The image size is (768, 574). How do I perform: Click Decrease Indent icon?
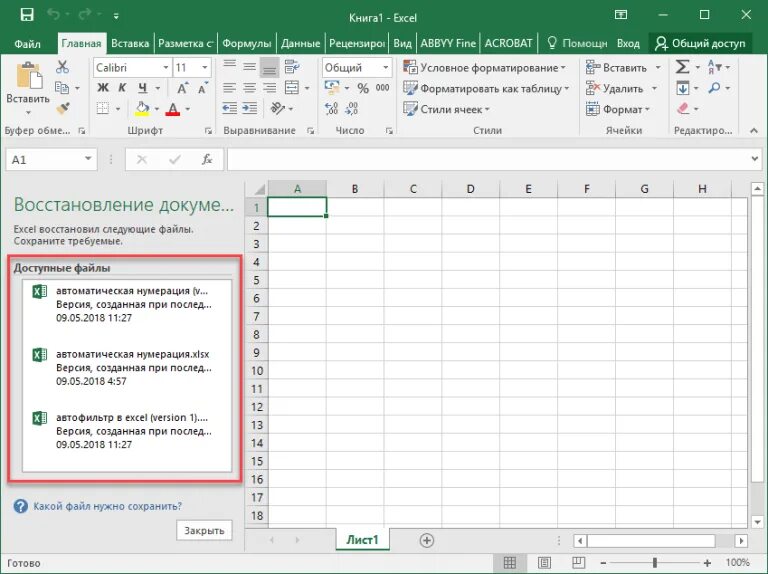pyautogui.click(x=230, y=108)
